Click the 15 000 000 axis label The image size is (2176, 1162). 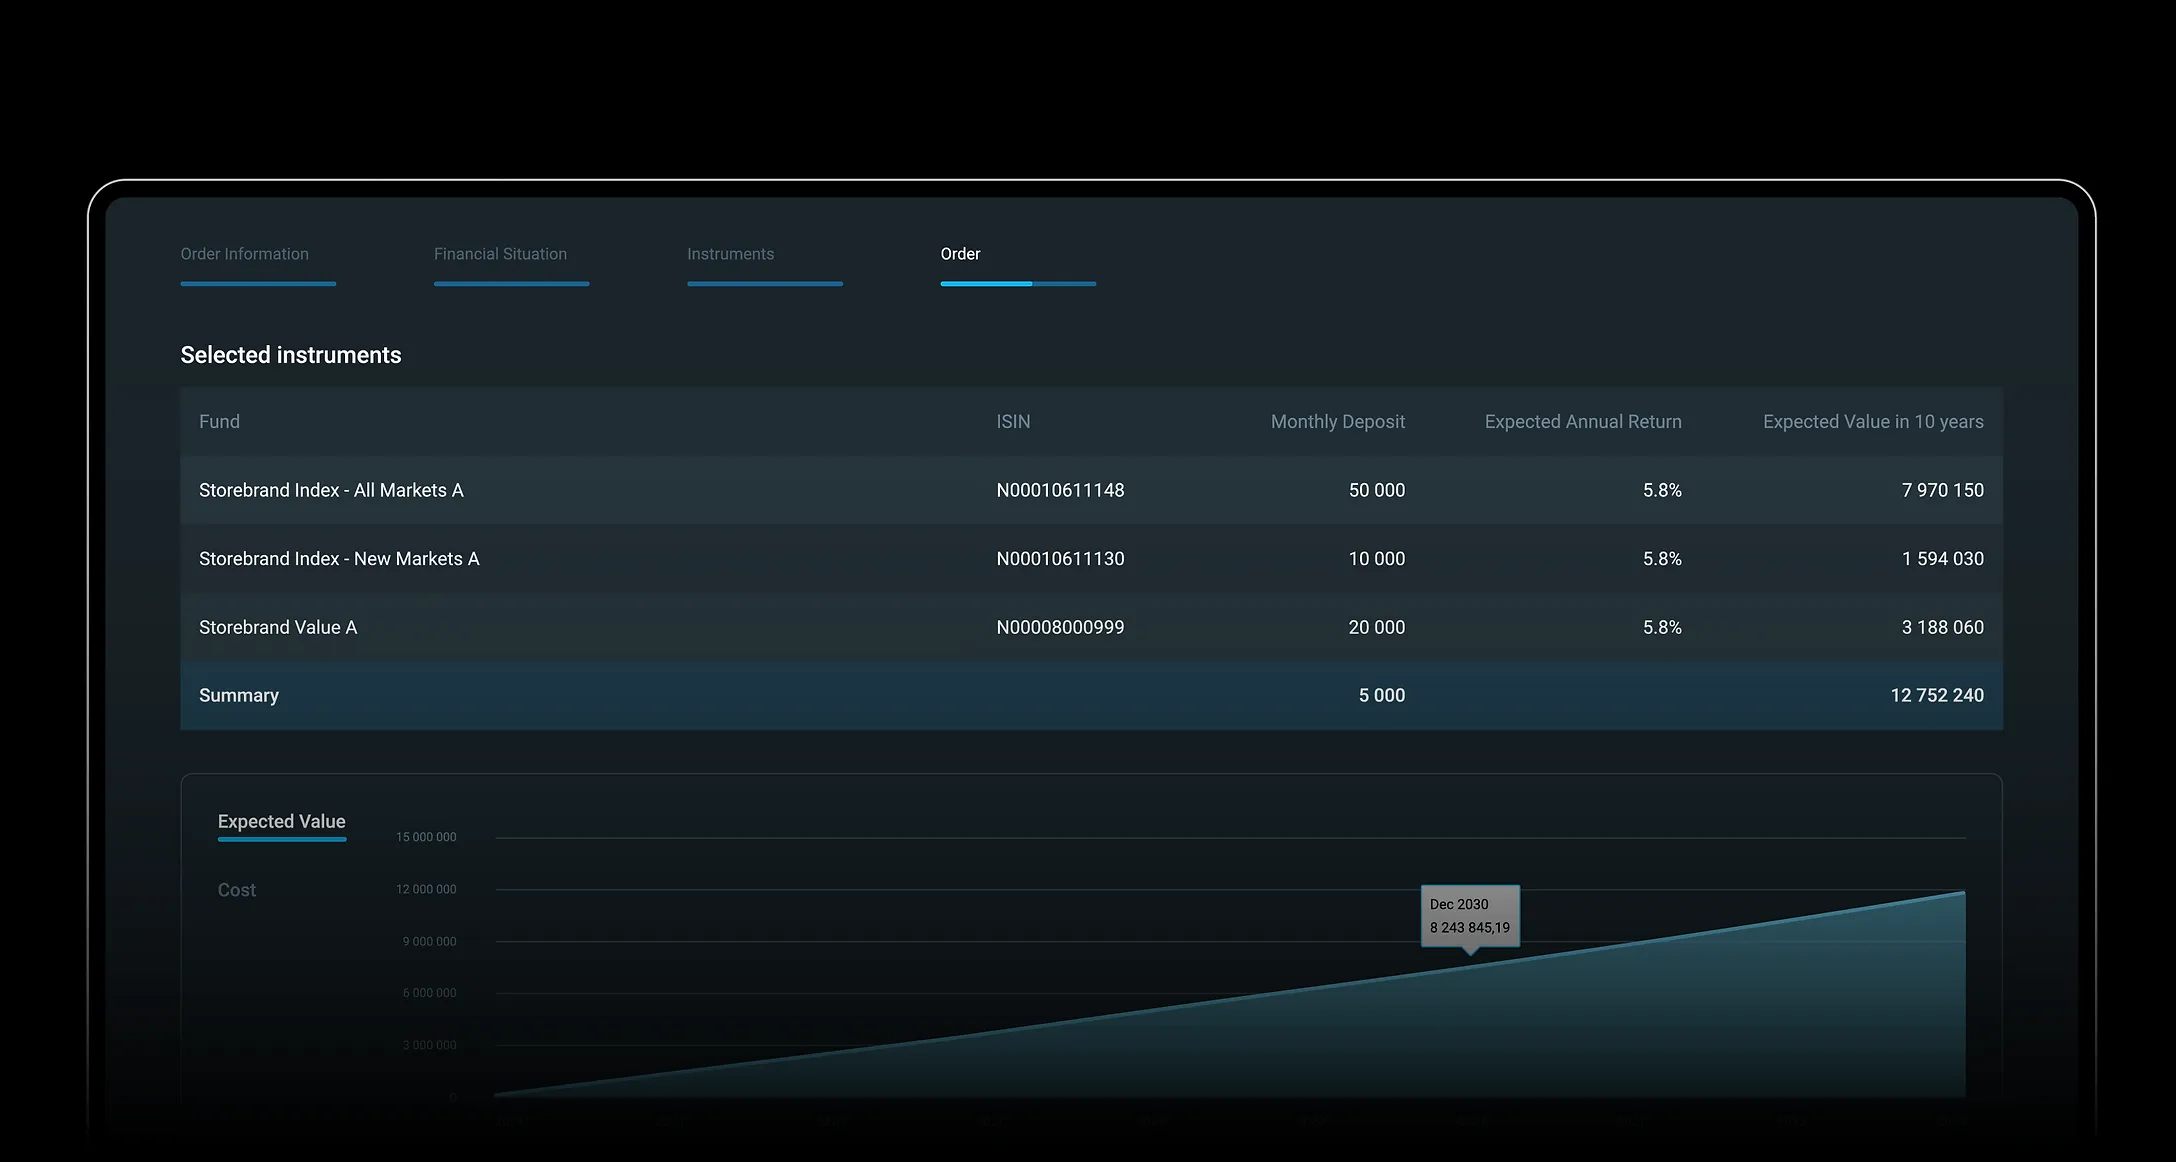(x=426, y=837)
